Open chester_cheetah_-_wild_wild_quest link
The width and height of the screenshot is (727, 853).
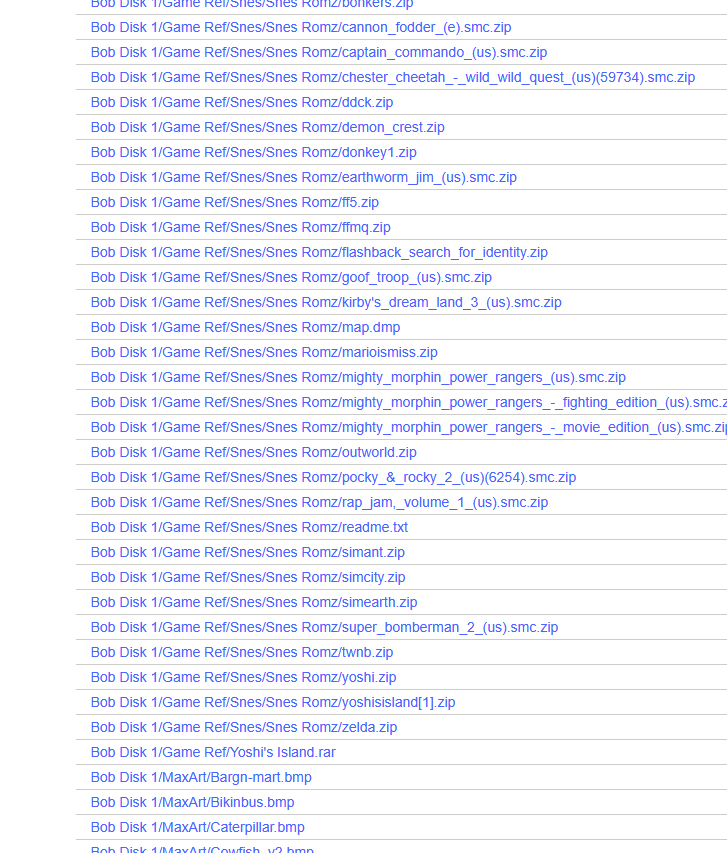click(x=393, y=77)
